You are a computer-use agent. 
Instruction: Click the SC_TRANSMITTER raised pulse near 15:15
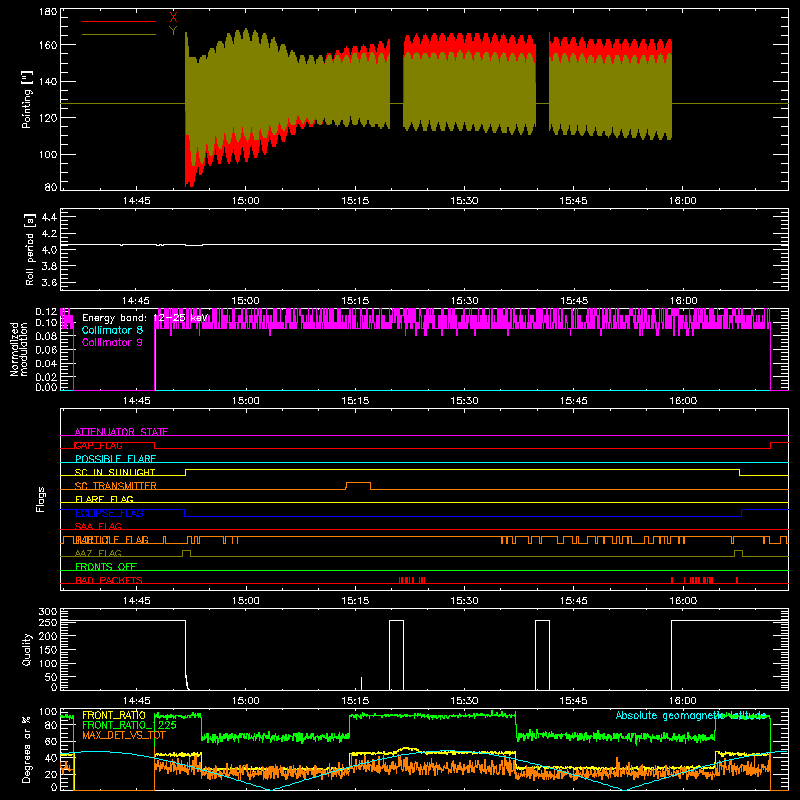click(x=358, y=486)
